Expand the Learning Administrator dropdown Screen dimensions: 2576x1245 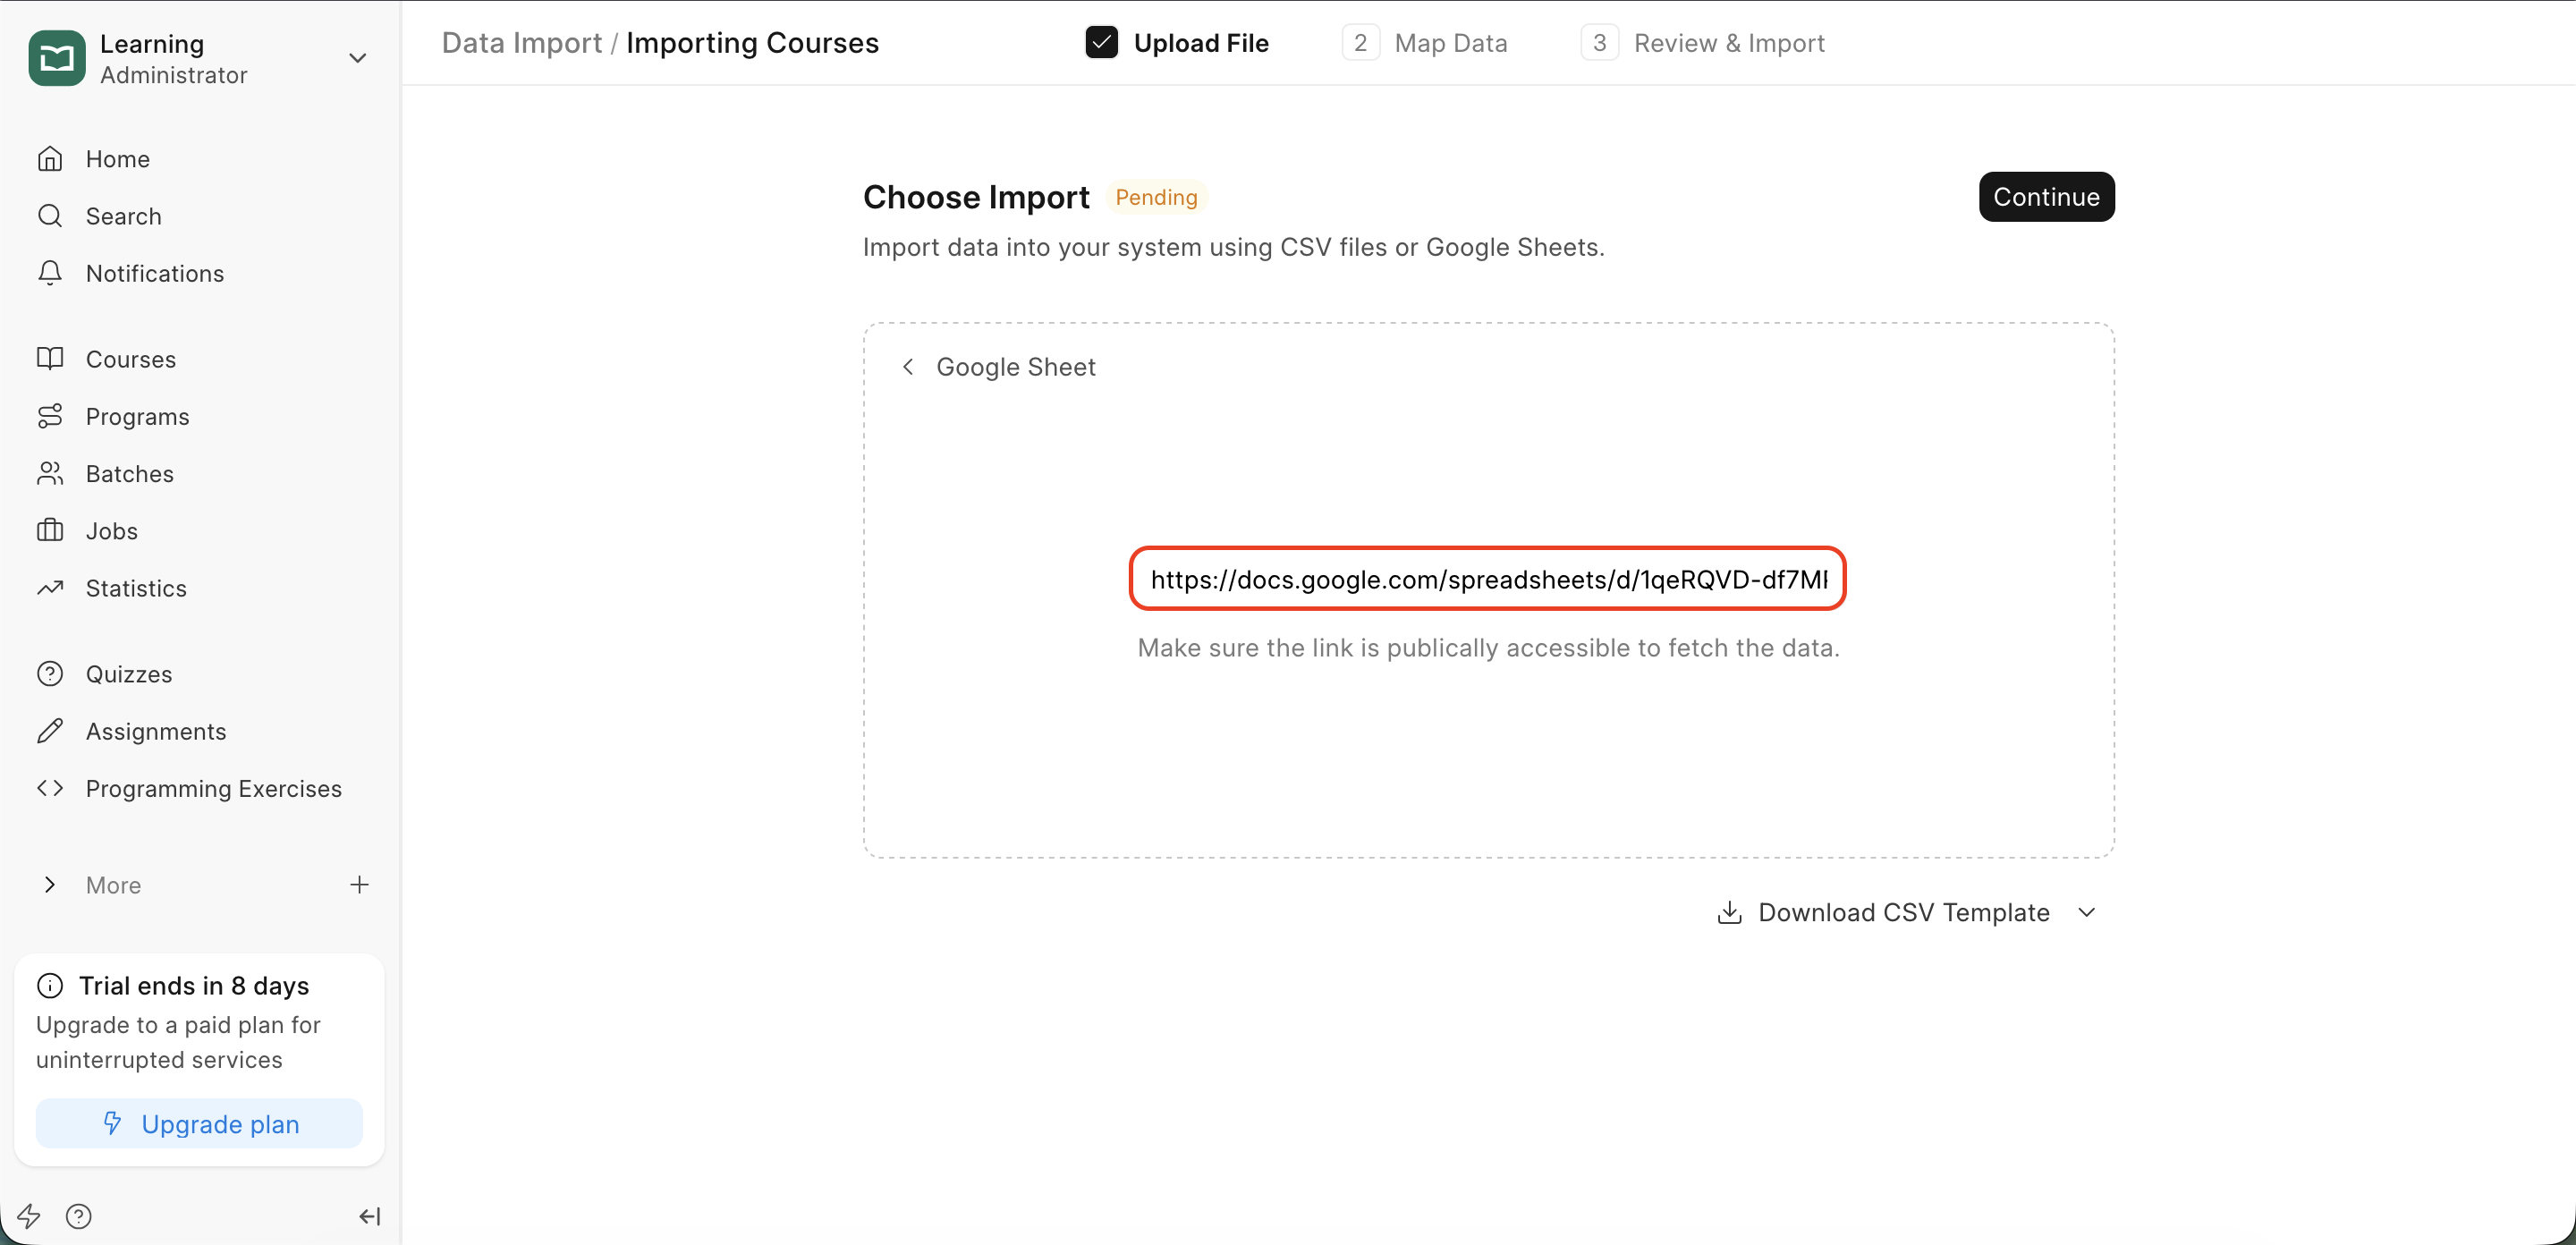[357, 58]
